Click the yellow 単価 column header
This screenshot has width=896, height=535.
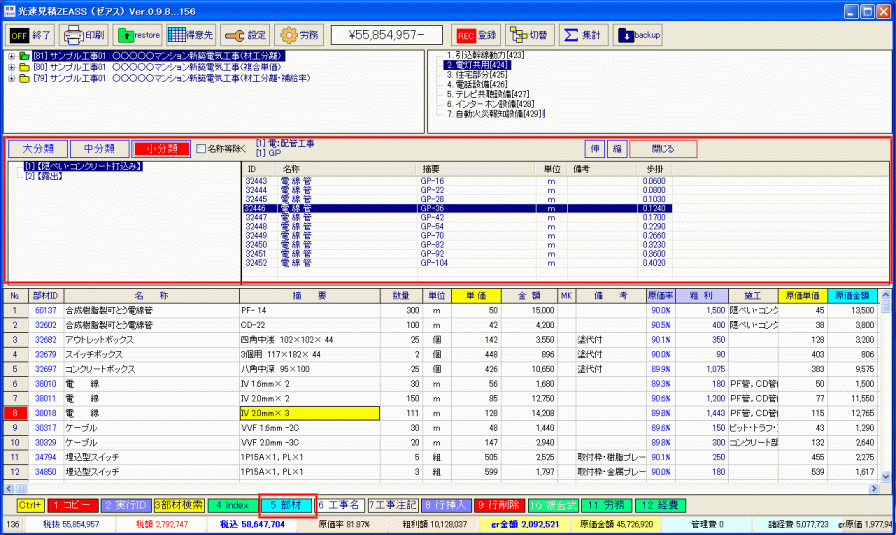coord(476,296)
